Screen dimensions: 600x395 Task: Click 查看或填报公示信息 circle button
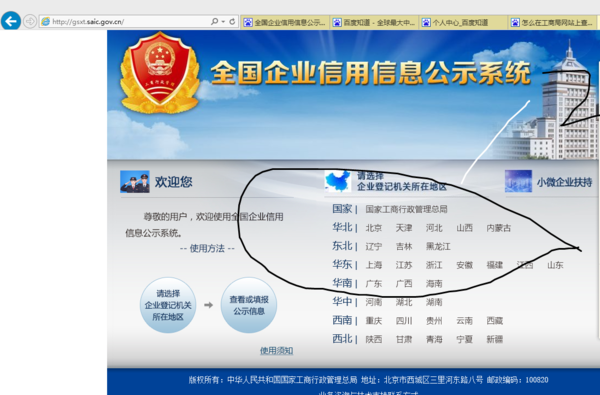[249, 305]
